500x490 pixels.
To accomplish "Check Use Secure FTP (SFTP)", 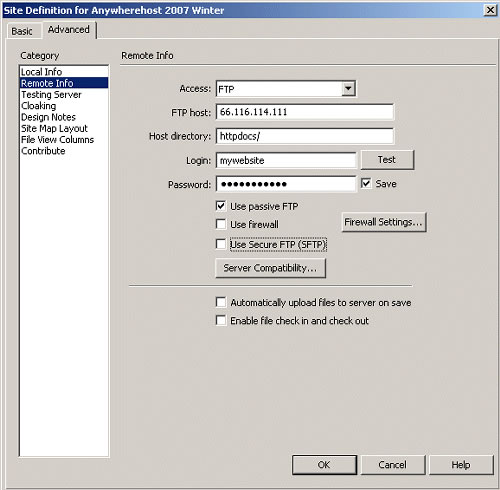I will pos(221,244).
